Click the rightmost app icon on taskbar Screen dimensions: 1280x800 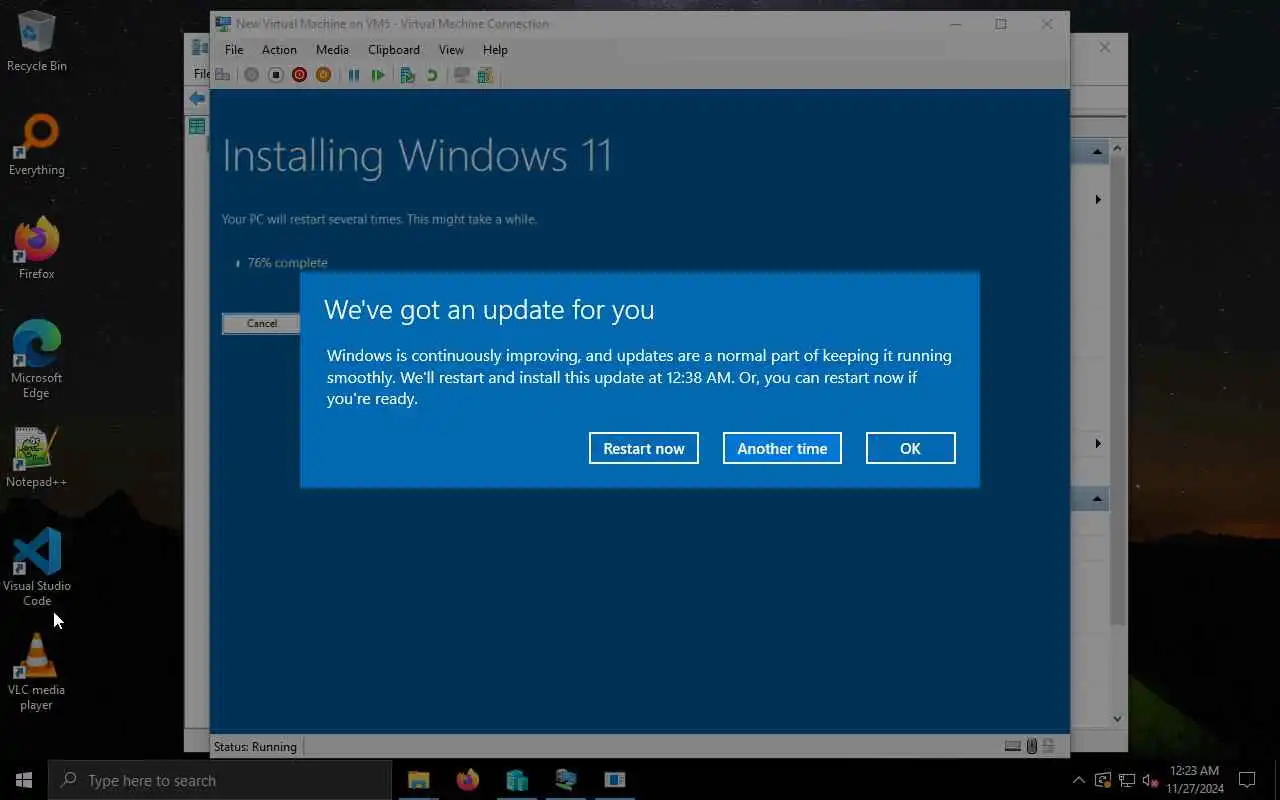point(614,780)
